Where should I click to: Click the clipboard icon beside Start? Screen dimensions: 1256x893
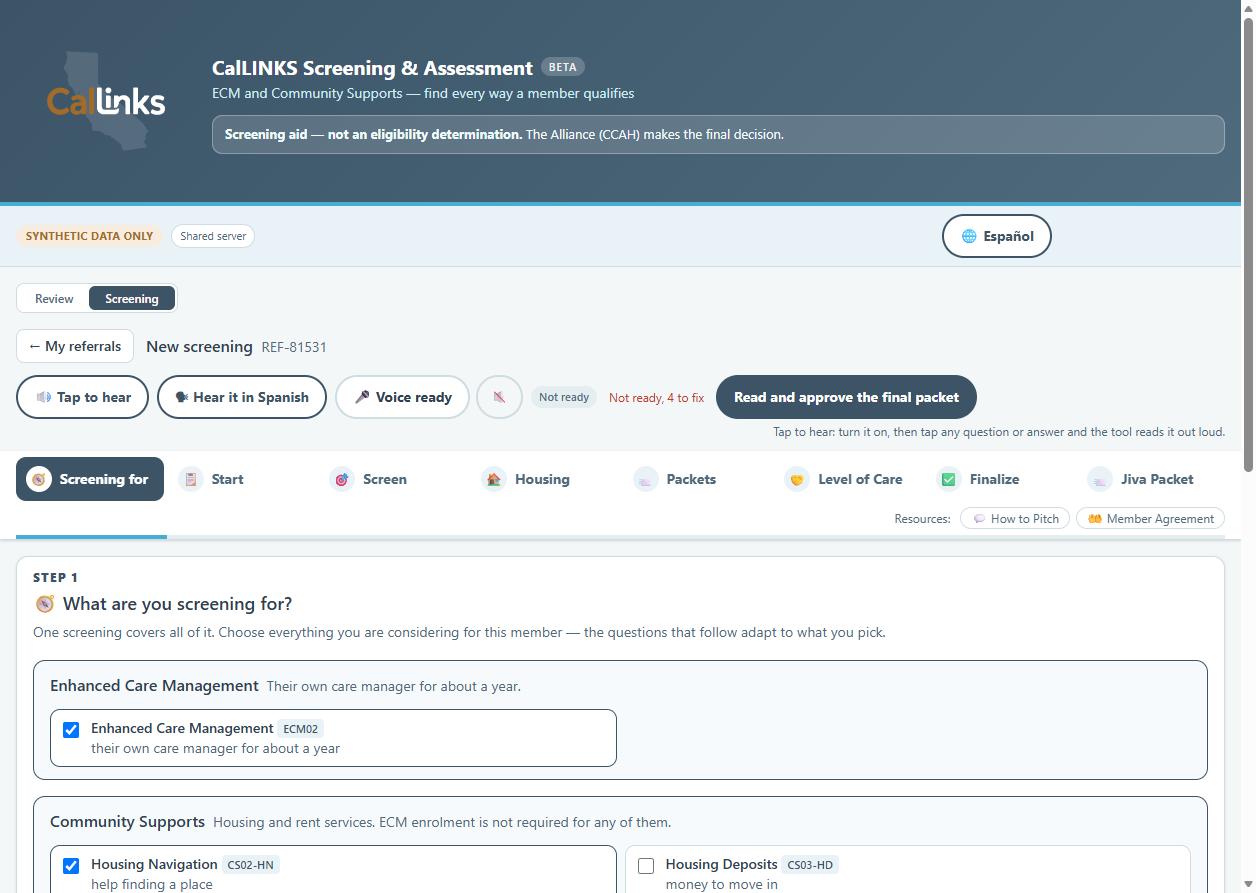coord(191,479)
